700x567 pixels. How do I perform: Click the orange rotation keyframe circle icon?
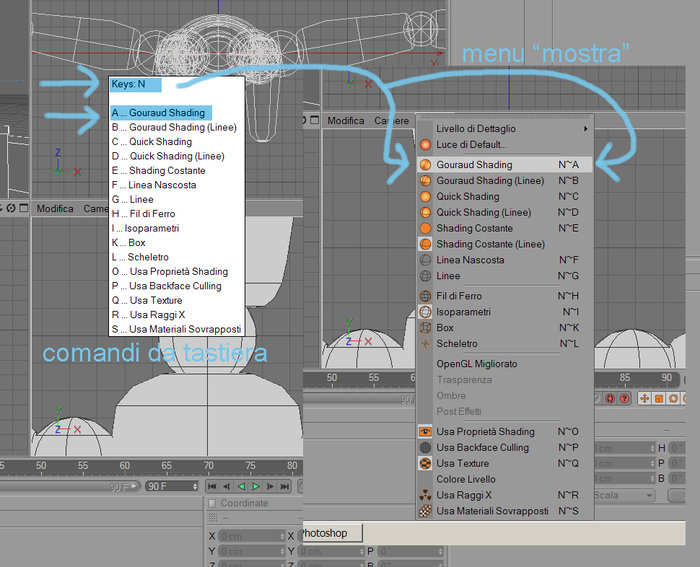coord(674,398)
